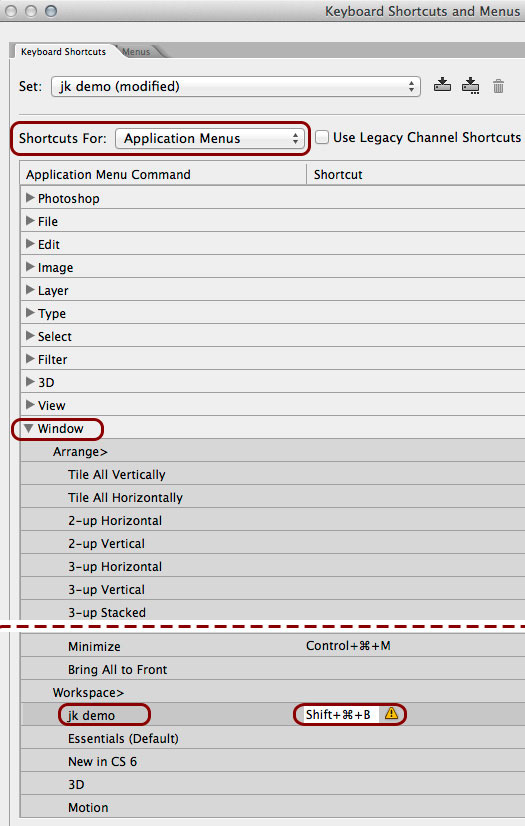Expand the 3D menu group
The width and height of the screenshot is (525, 826).
point(30,381)
